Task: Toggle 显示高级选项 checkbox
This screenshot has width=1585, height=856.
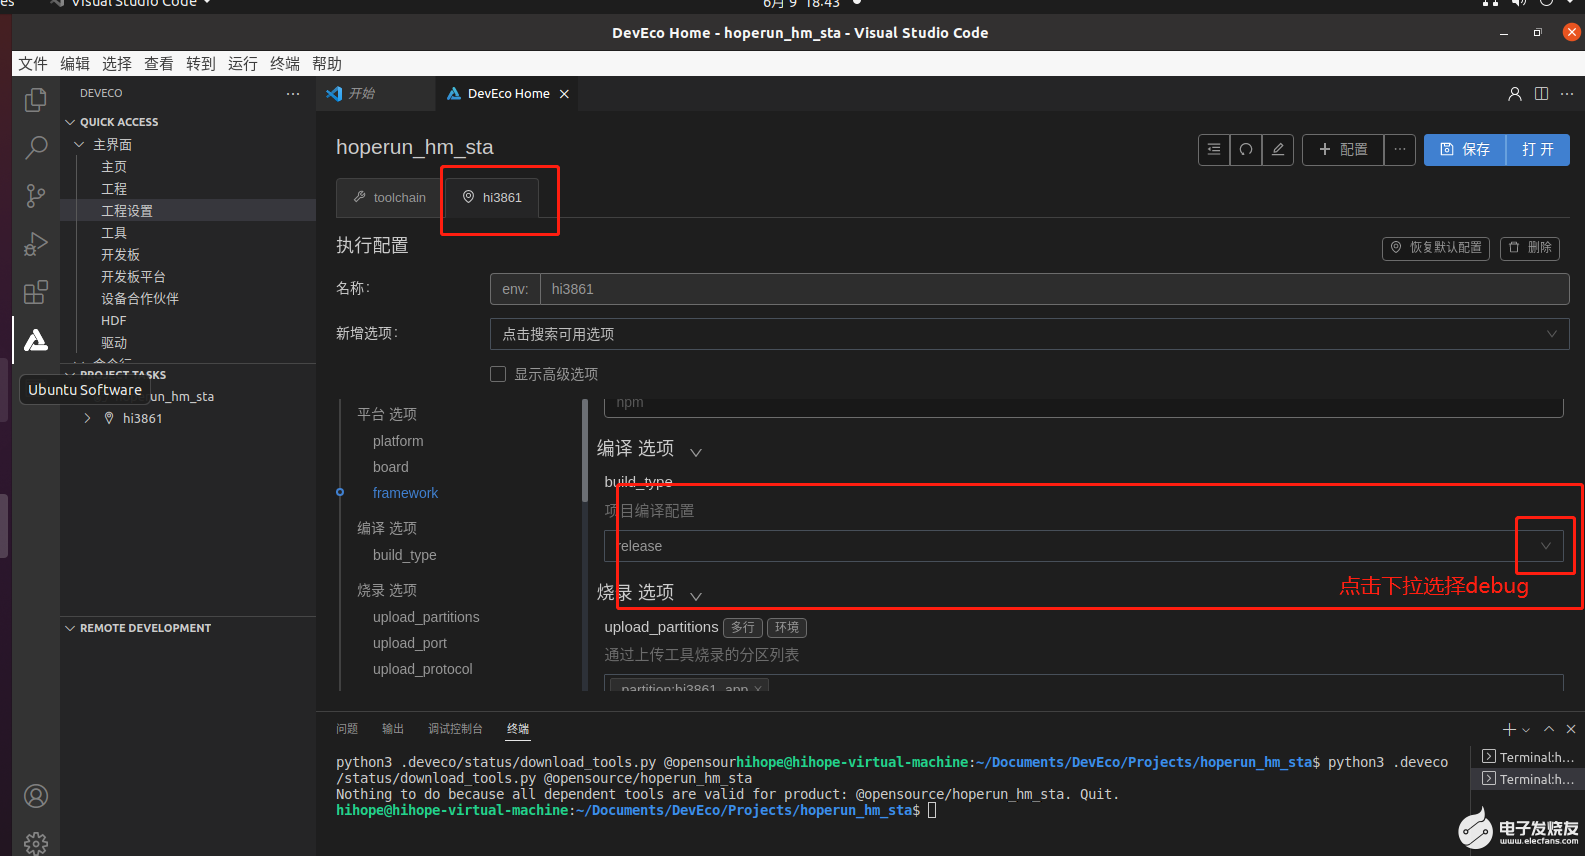Action: point(498,374)
